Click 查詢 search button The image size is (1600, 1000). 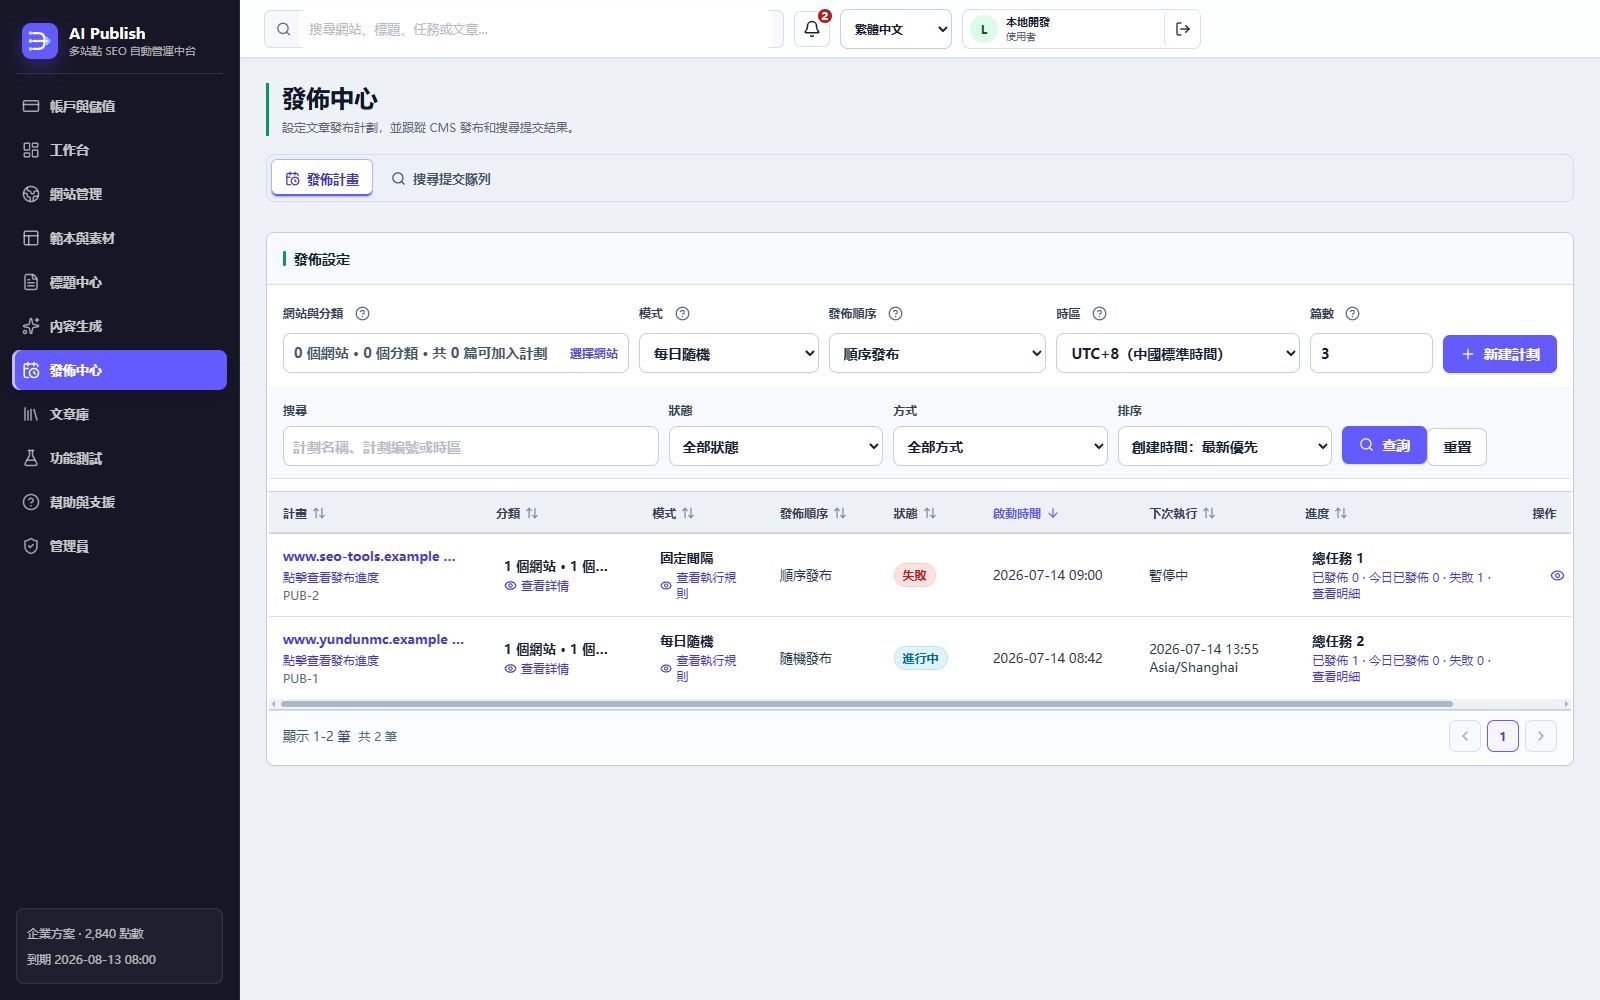(1384, 445)
